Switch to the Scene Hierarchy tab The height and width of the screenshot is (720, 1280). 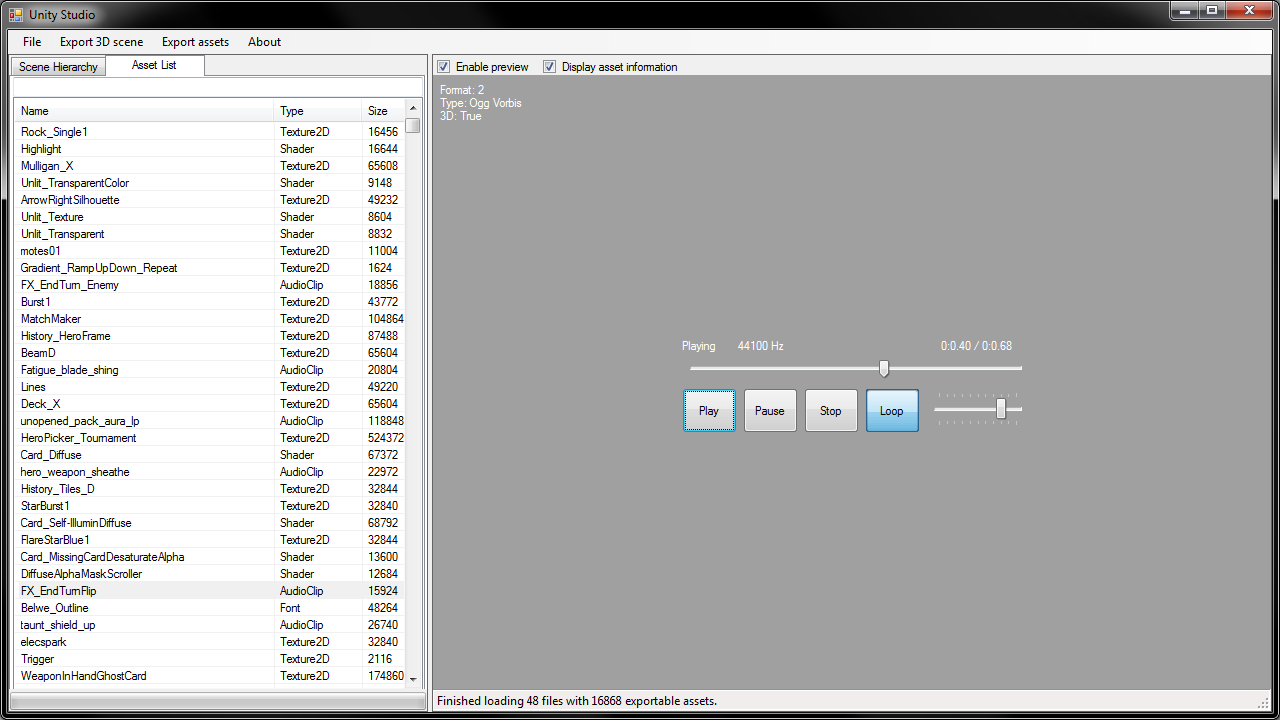(x=57, y=66)
